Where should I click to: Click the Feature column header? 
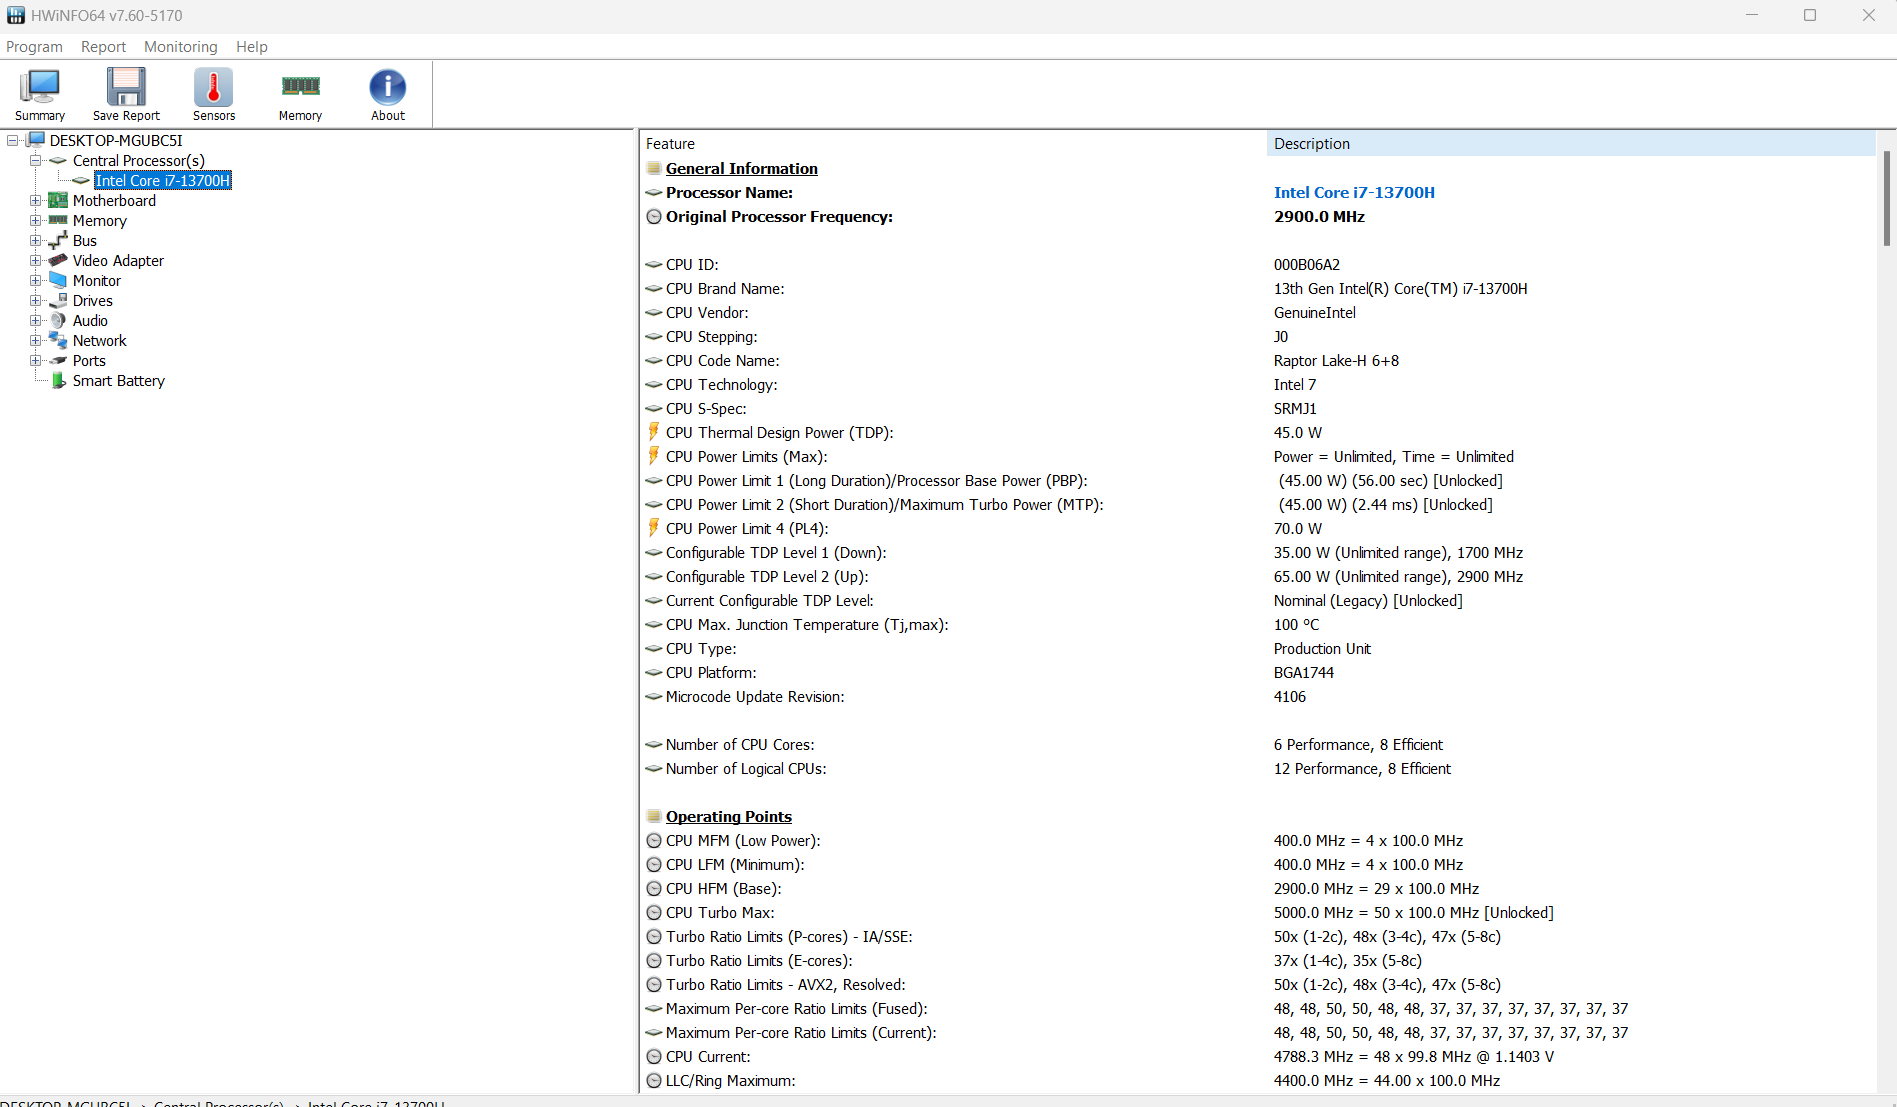coord(953,144)
